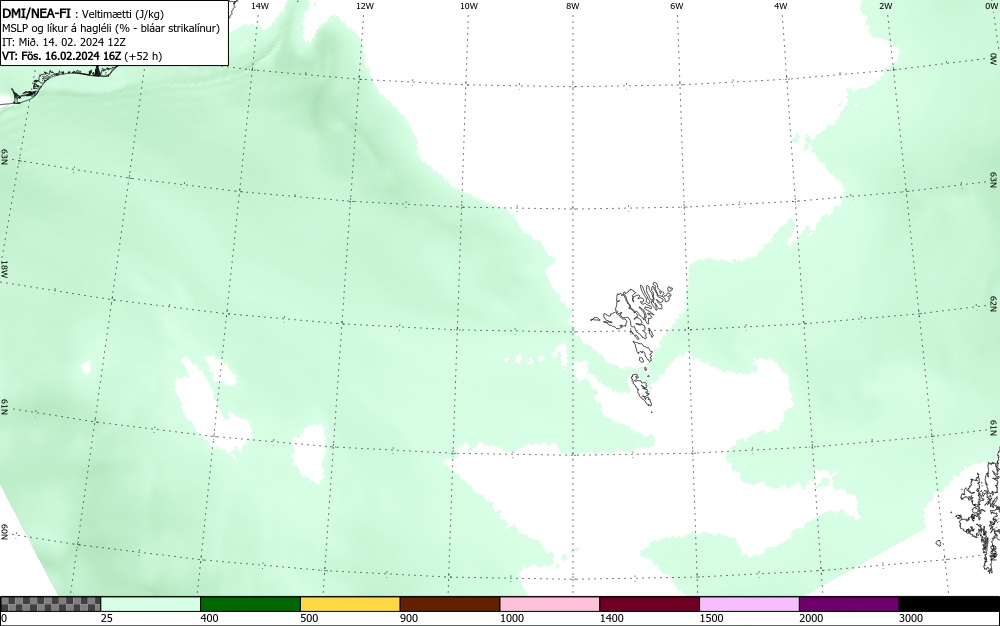This screenshot has width=1000, height=626.
Task: Click the 0W longitude label
Action: [x=990, y=6]
